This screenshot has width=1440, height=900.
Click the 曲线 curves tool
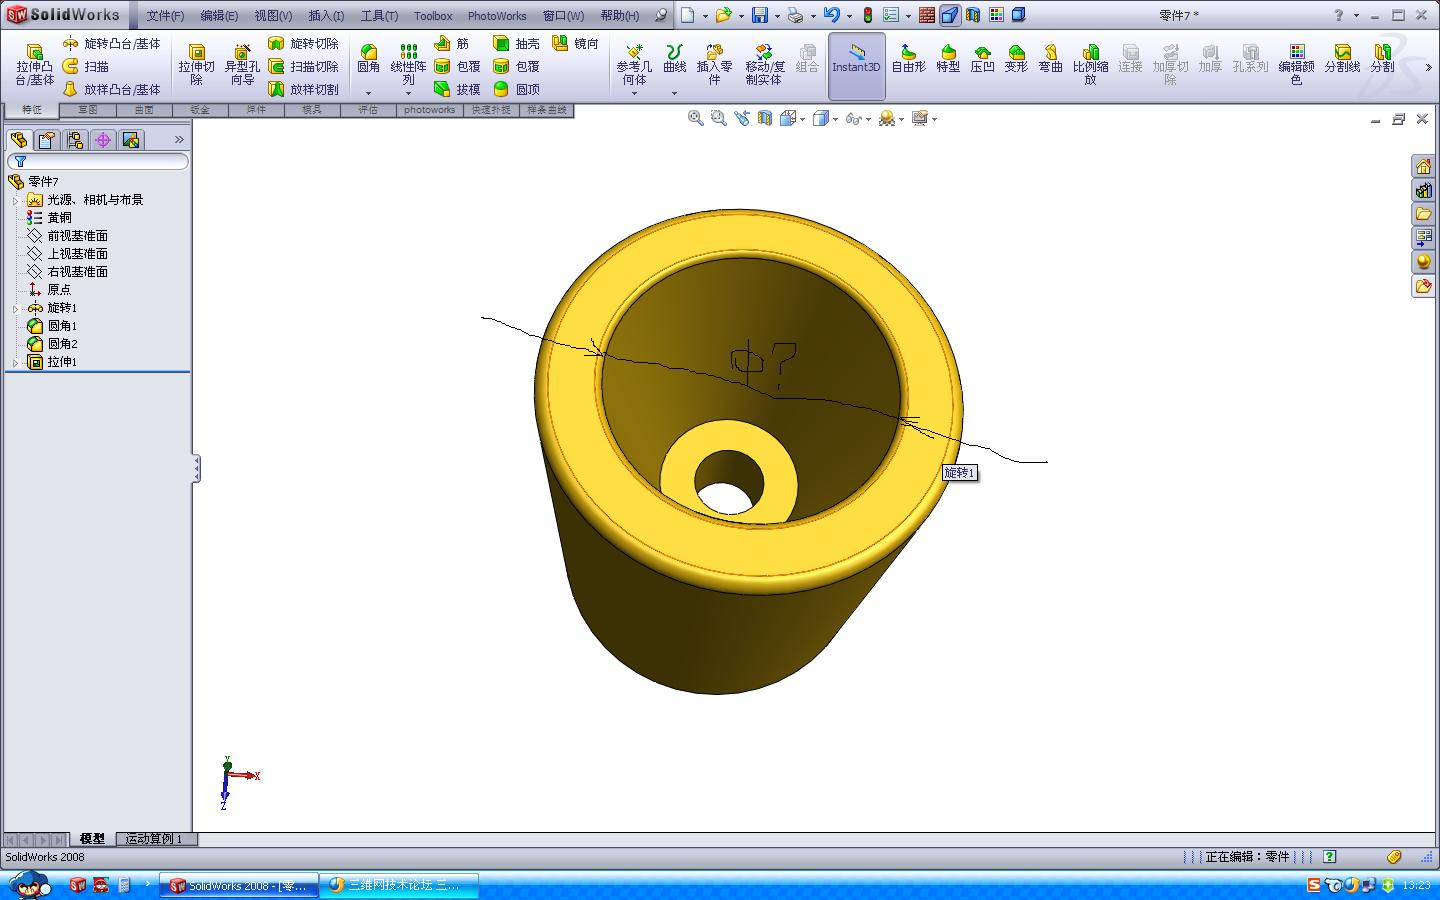(675, 59)
